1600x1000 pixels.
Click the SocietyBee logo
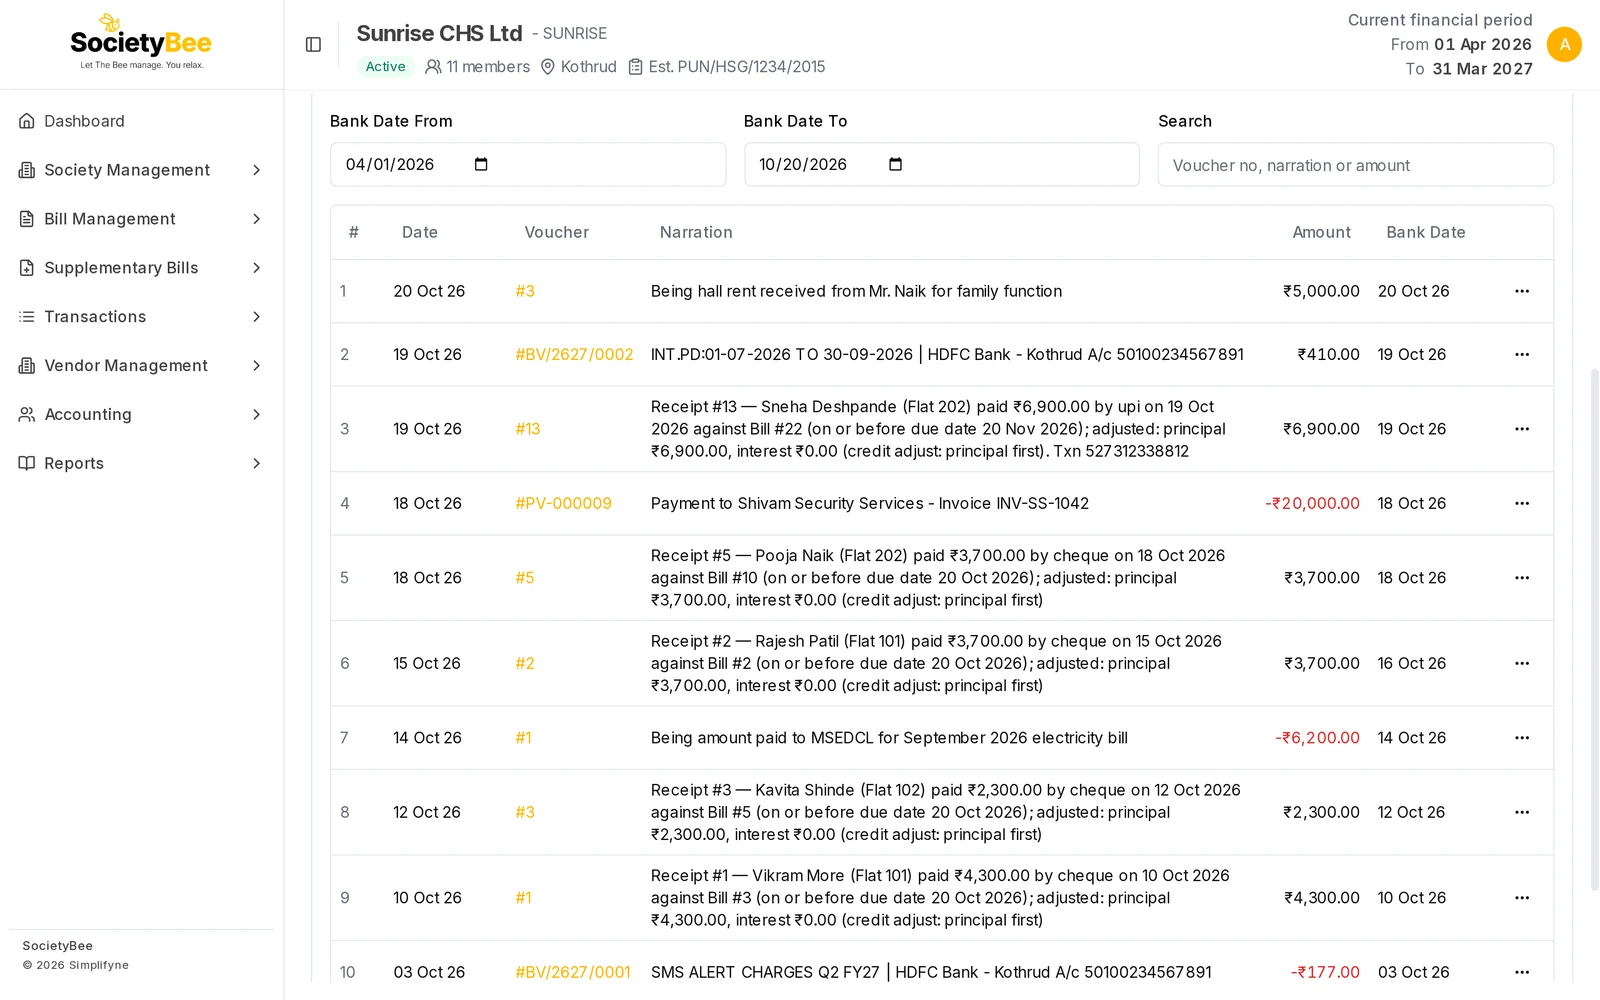[x=141, y=42]
